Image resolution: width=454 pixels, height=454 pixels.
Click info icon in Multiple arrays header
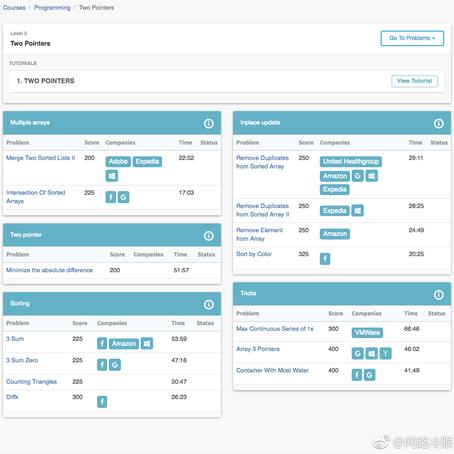(209, 124)
